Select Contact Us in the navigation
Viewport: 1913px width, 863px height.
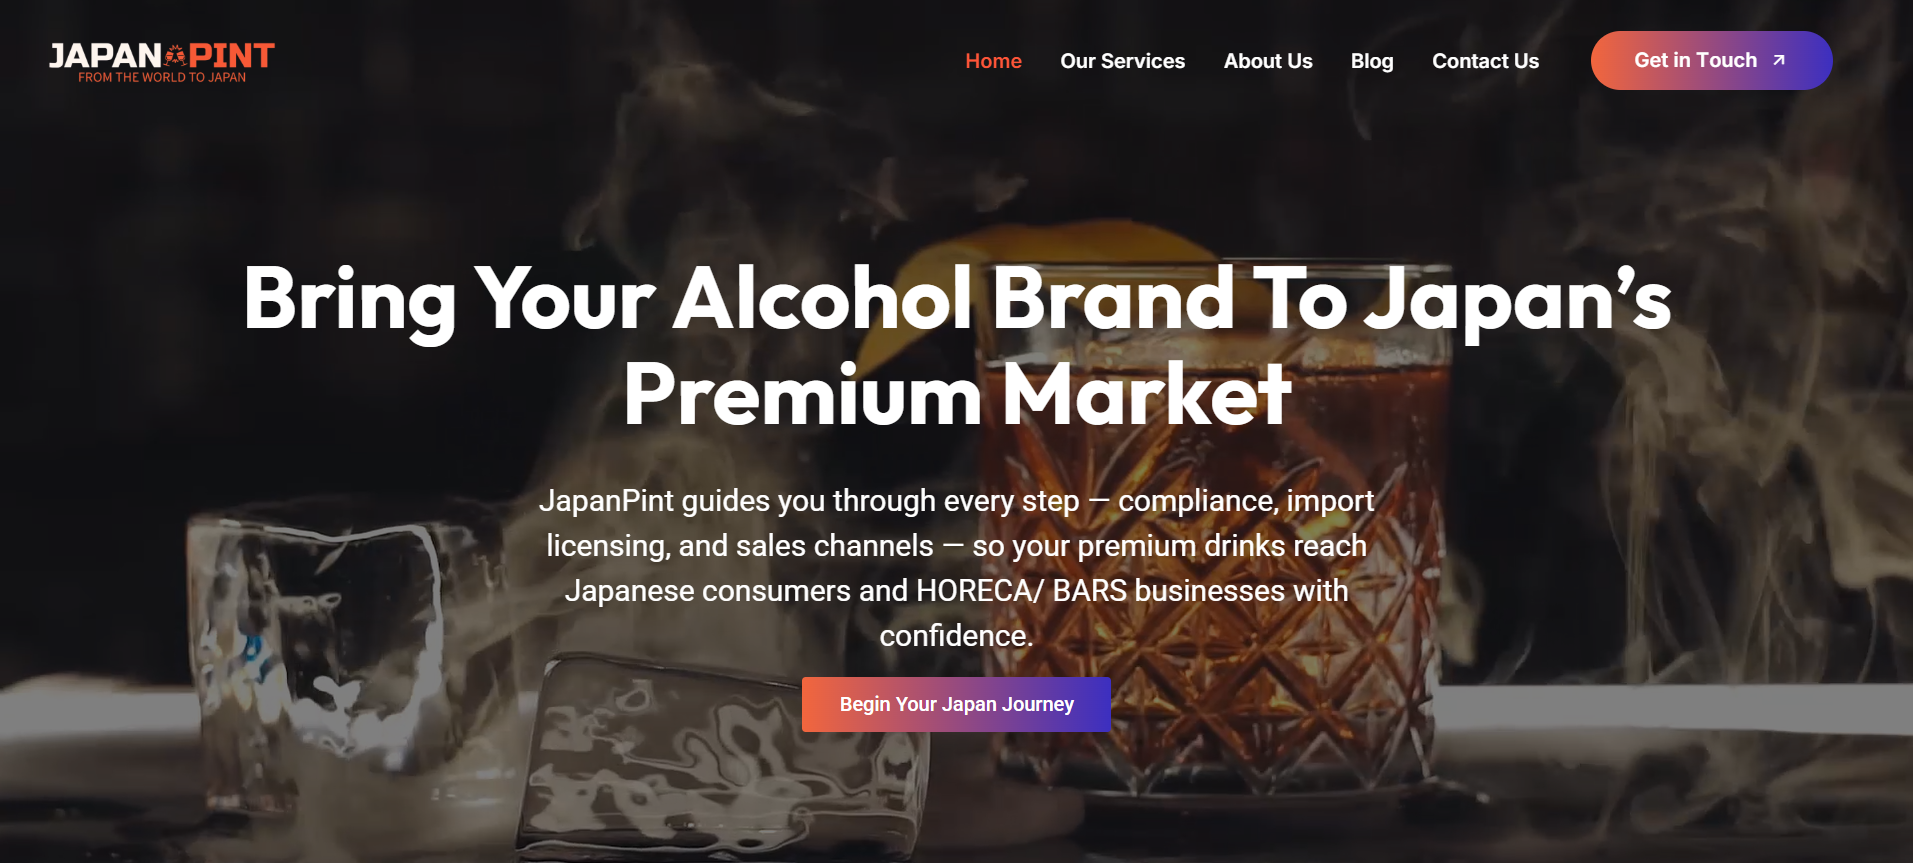(x=1485, y=61)
